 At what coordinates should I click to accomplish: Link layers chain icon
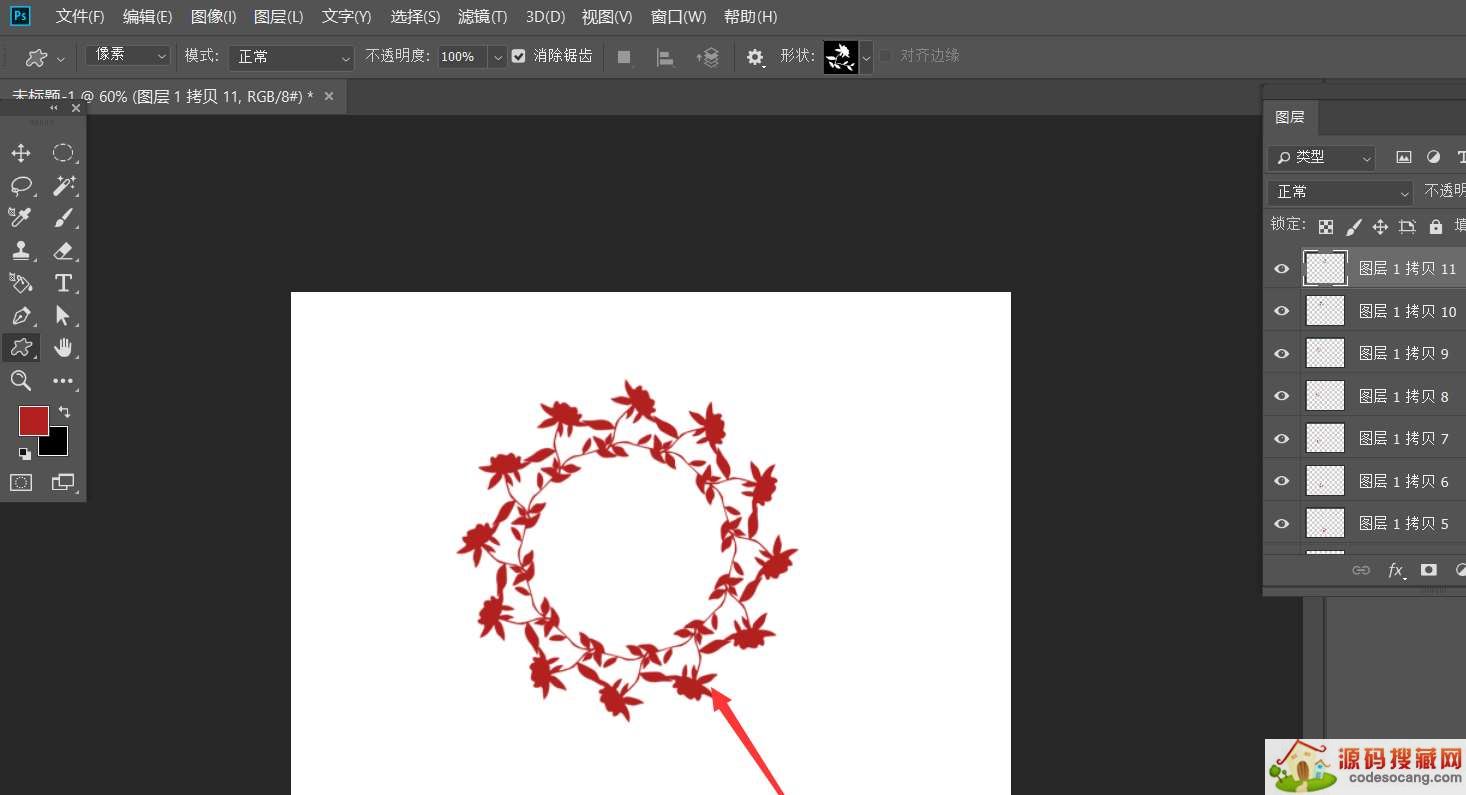(1361, 570)
